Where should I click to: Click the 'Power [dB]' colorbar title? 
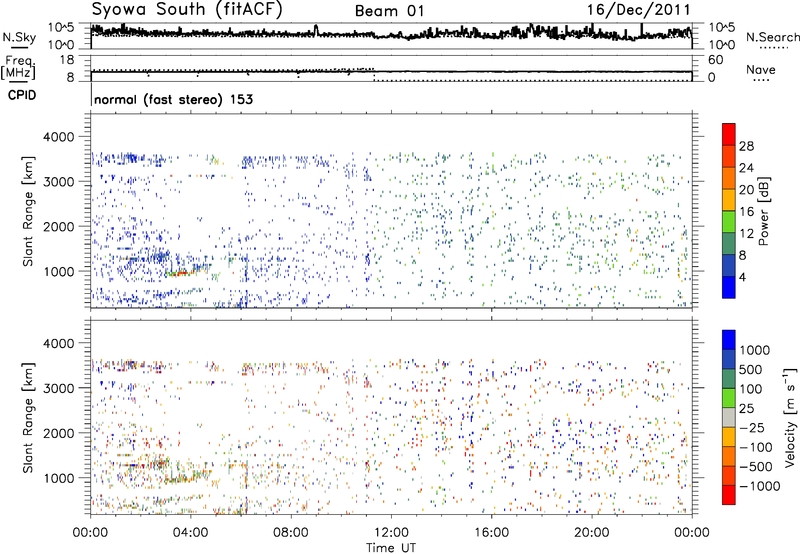click(764, 211)
